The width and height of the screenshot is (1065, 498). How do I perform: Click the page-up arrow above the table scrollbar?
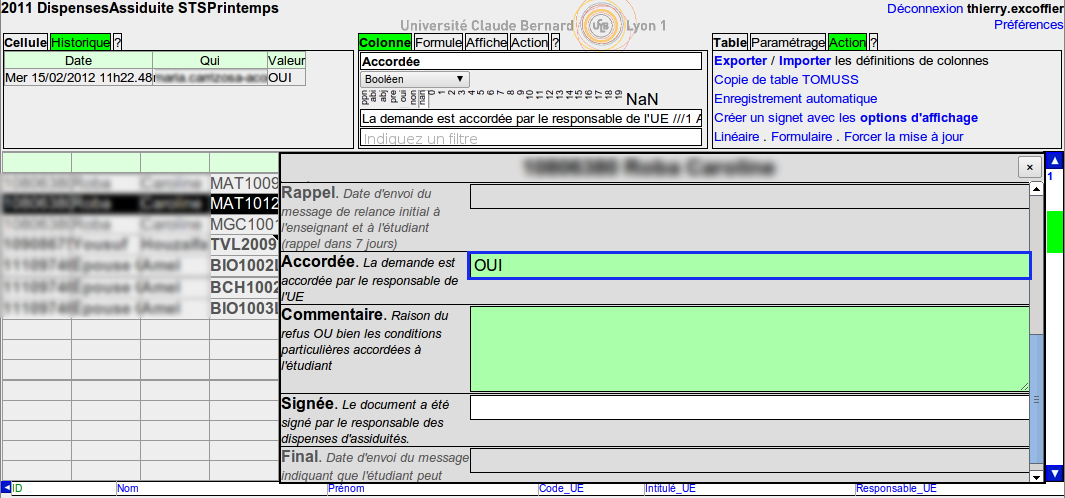tap(1054, 160)
